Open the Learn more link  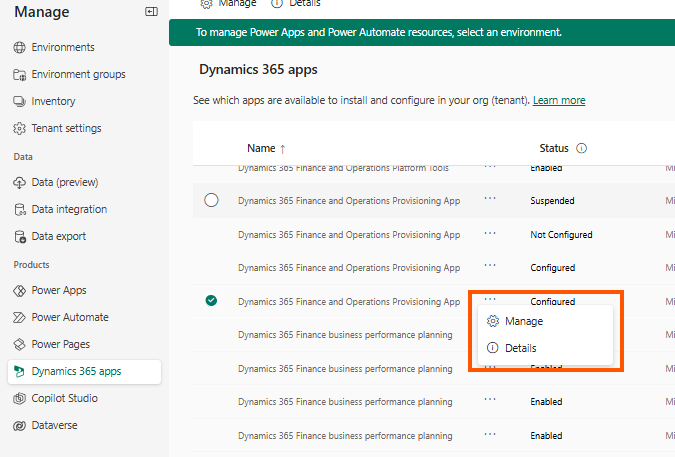coord(559,100)
